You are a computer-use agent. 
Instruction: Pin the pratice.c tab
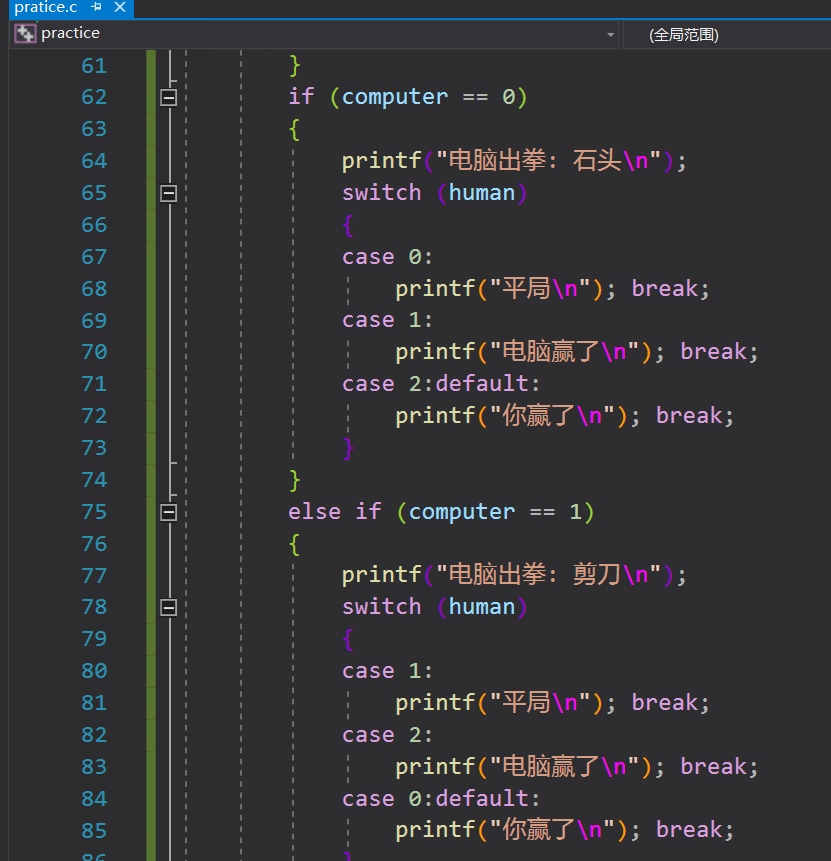tap(97, 7)
